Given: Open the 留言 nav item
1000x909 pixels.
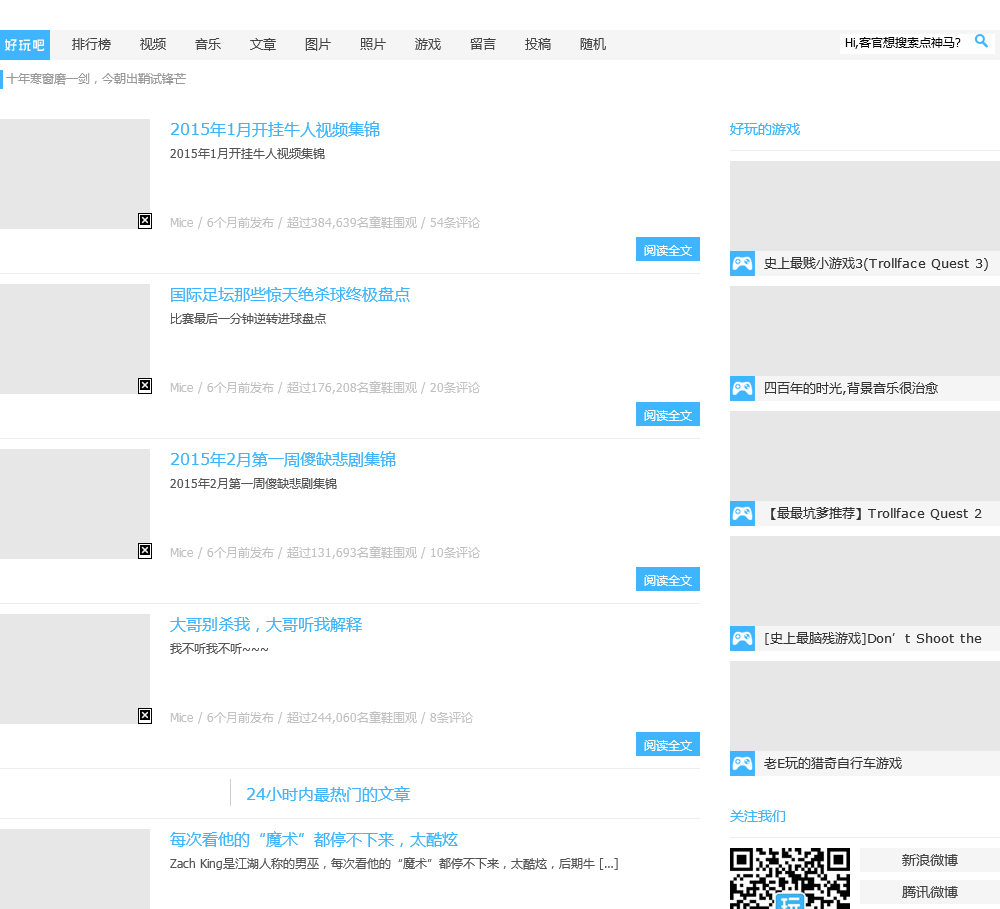Looking at the screenshot, I should coord(483,45).
